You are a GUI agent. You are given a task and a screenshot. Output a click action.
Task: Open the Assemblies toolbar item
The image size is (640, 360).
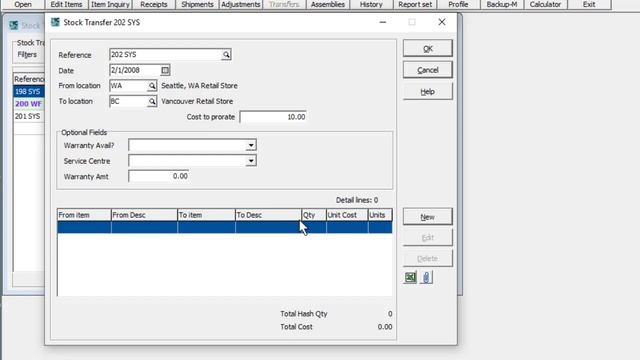pyautogui.click(x=328, y=4)
